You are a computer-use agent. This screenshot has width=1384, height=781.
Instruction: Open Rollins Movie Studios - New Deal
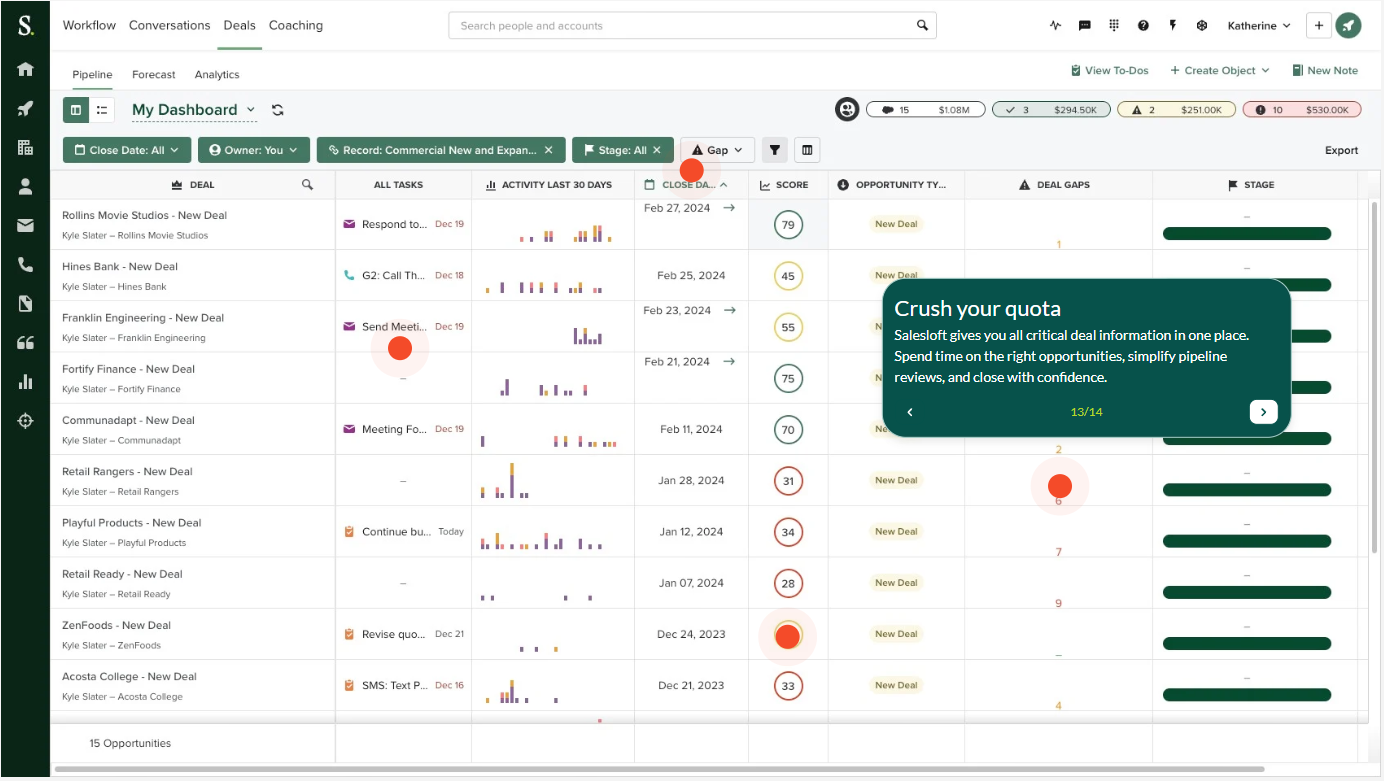[144, 215]
